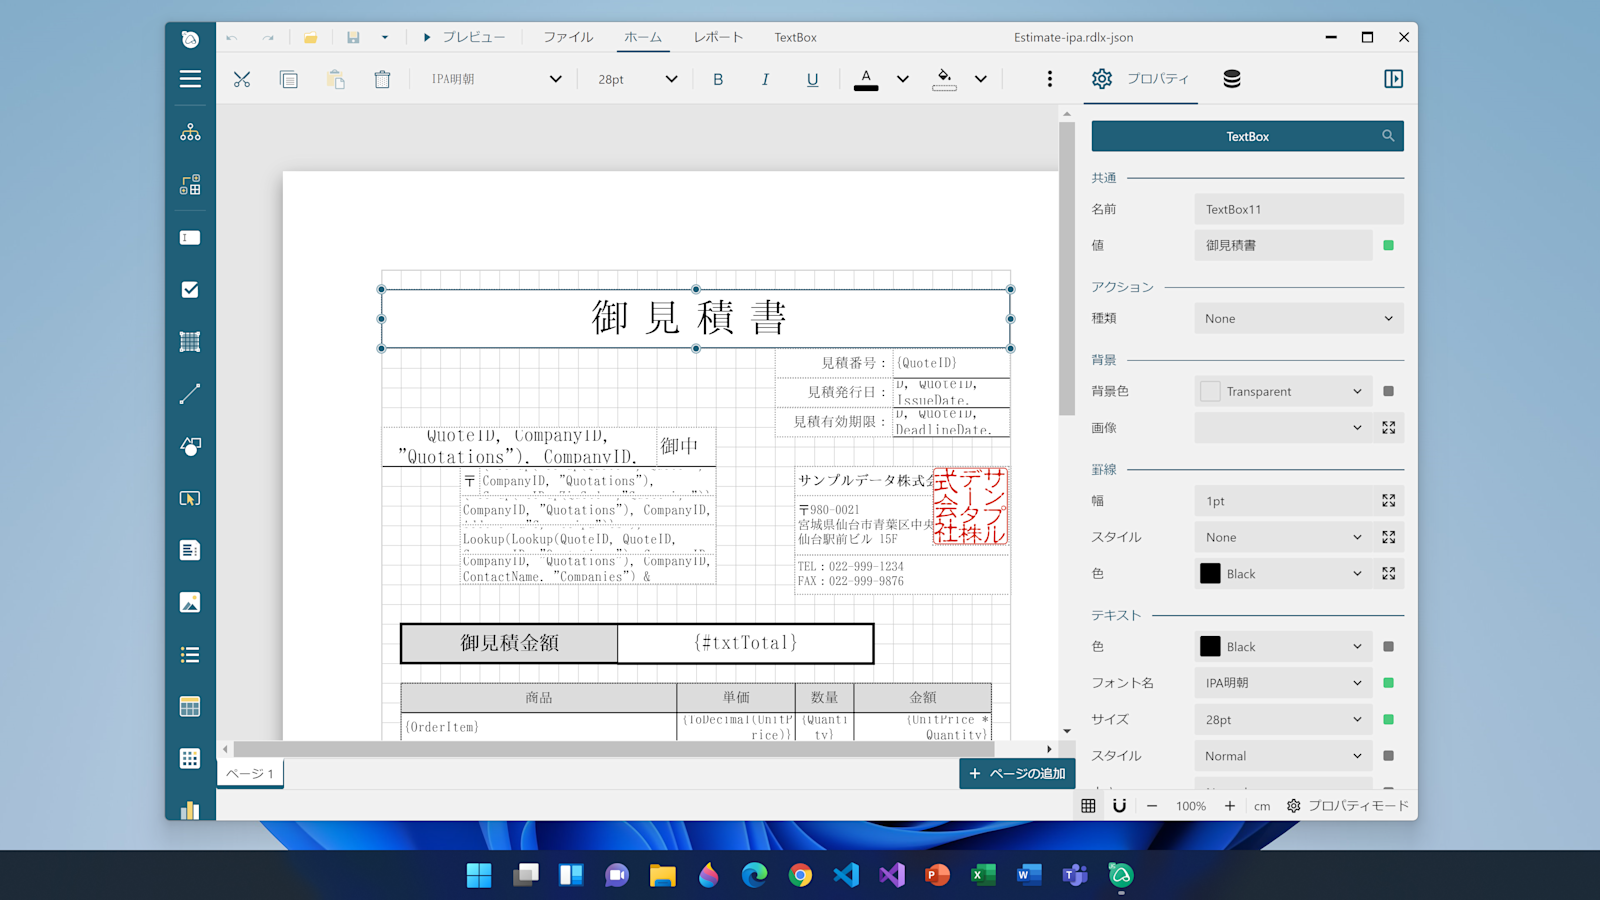Click the text color Black swatch
1600x900 pixels.
1210,647
